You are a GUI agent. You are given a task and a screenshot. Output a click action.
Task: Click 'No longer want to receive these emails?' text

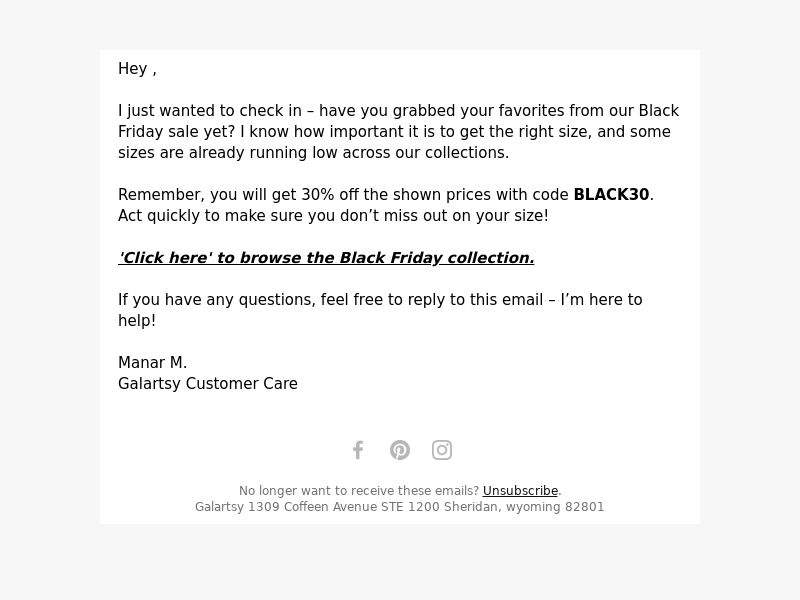(359, 491)
